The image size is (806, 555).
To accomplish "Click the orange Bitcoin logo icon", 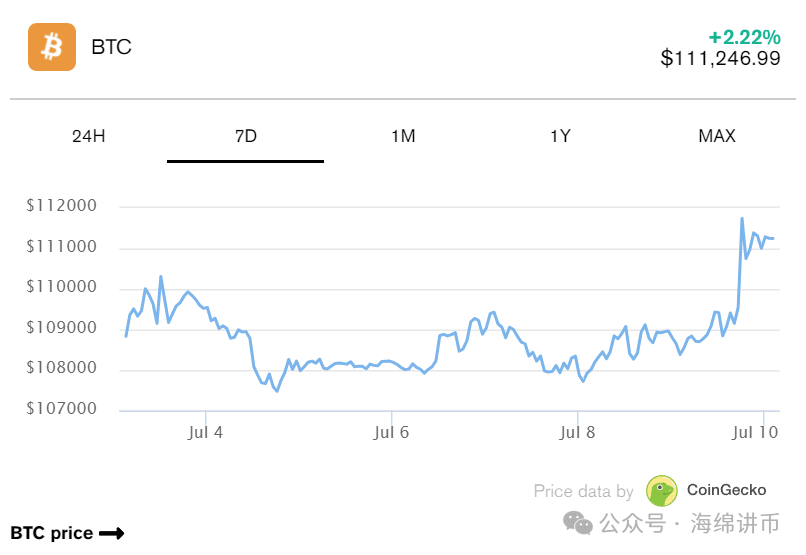I will click(52, 47).
